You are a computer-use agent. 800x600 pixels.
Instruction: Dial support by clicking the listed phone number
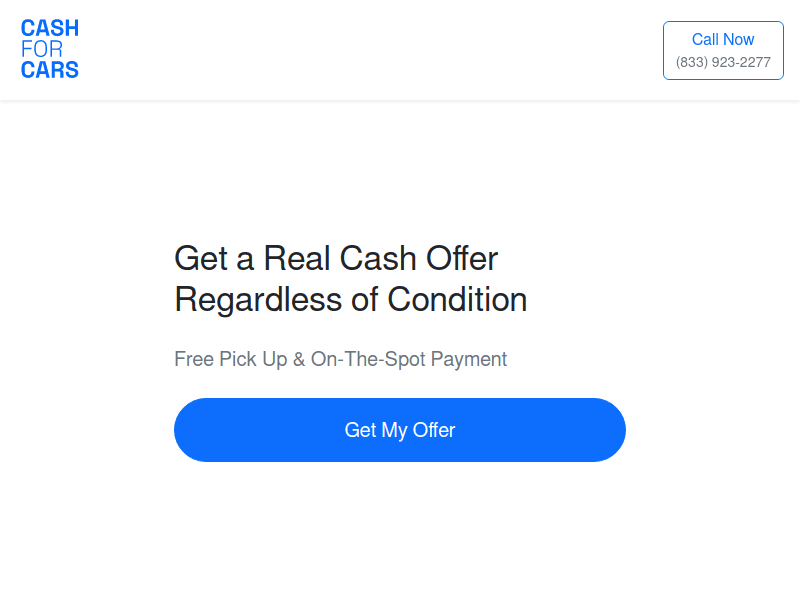(x=723, y=62)
